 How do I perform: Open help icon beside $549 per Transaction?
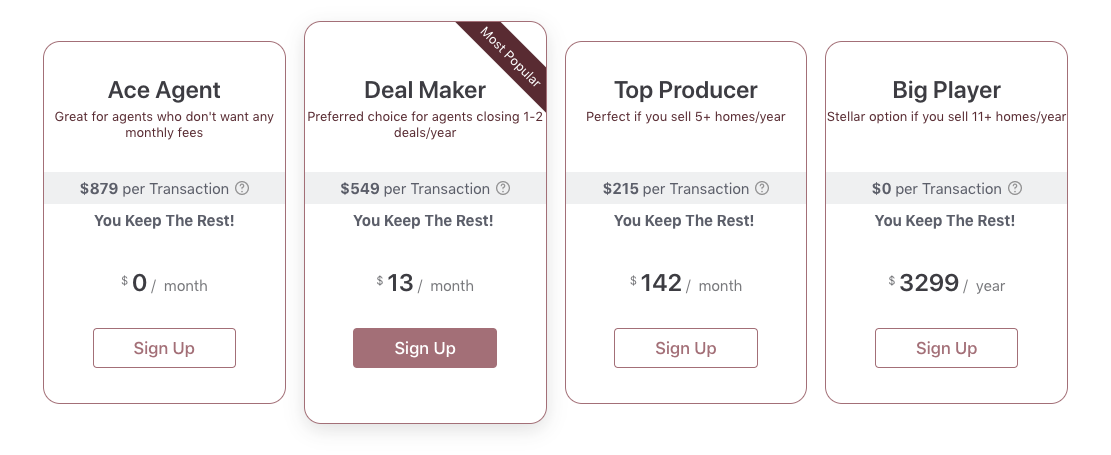[503, 189]
